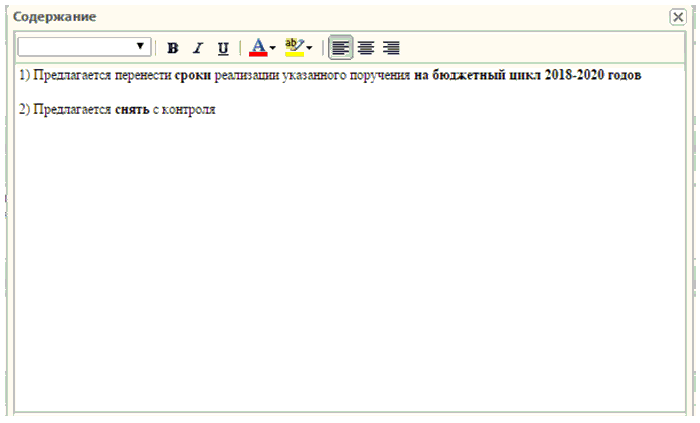Click the bold word 'сроки'

(193, 76)
